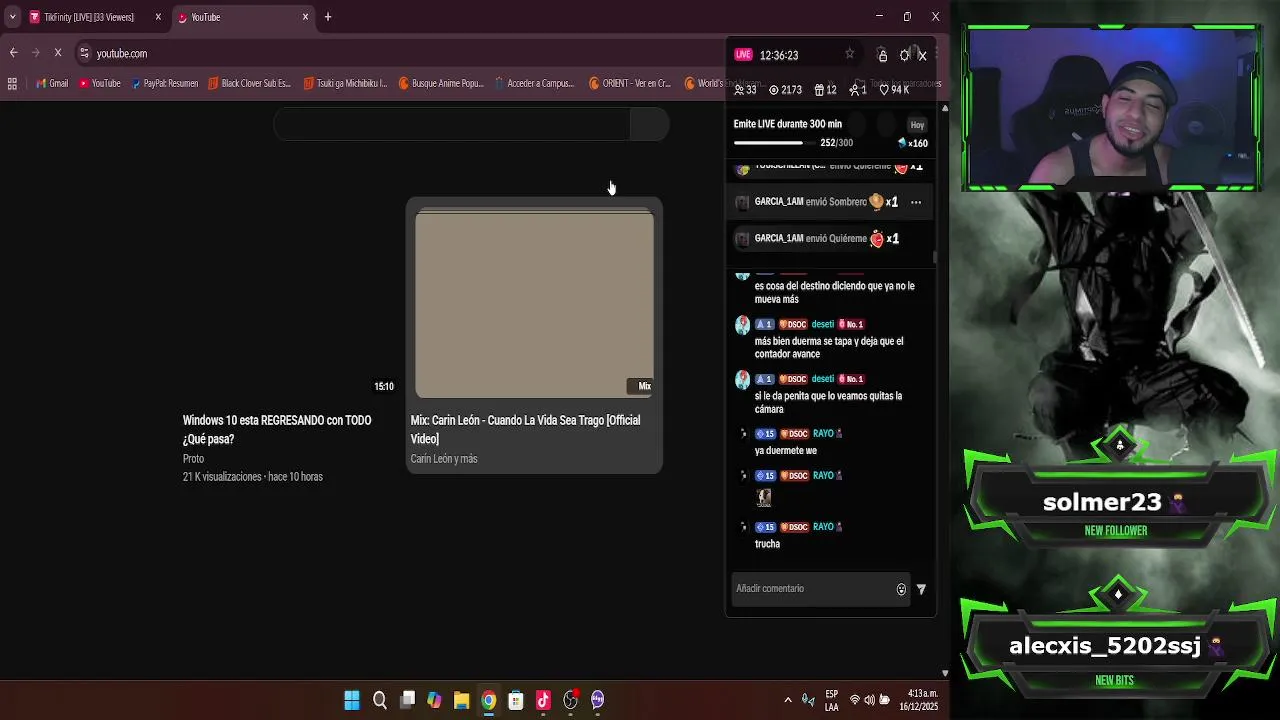
Task: Open a new browser tab
Action: [328, 17]
